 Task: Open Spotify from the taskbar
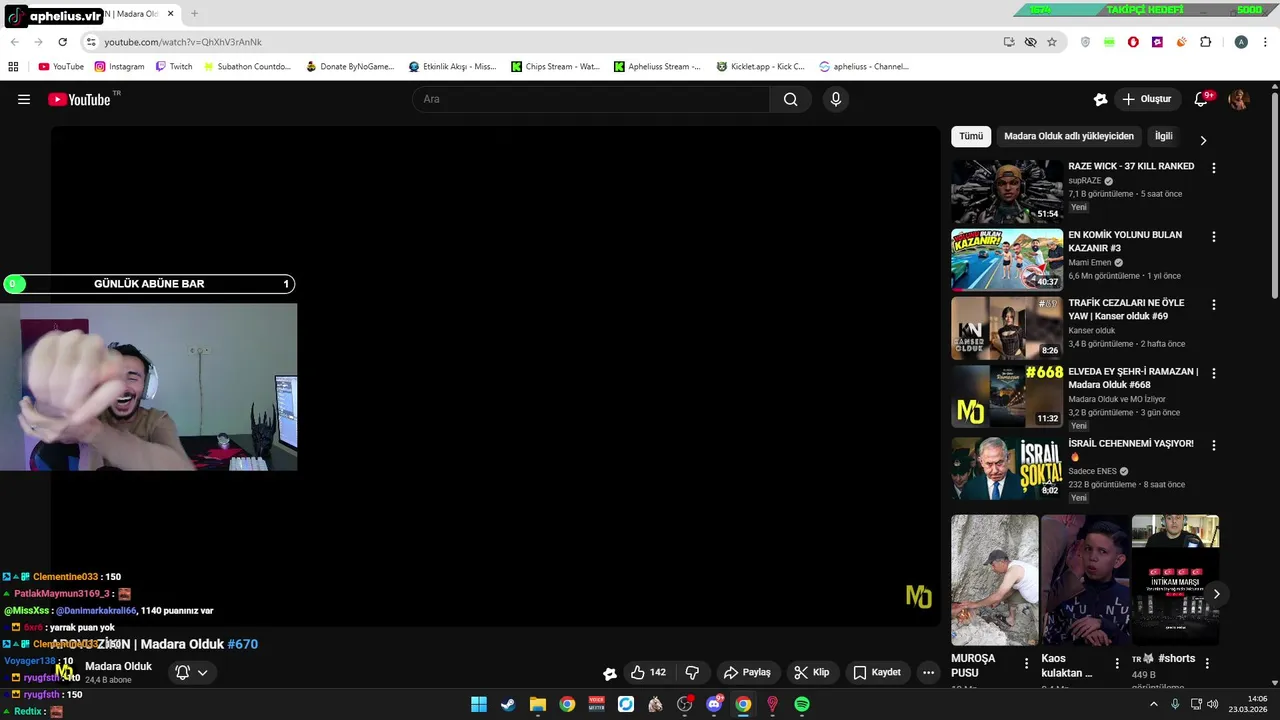click(802, 704)
